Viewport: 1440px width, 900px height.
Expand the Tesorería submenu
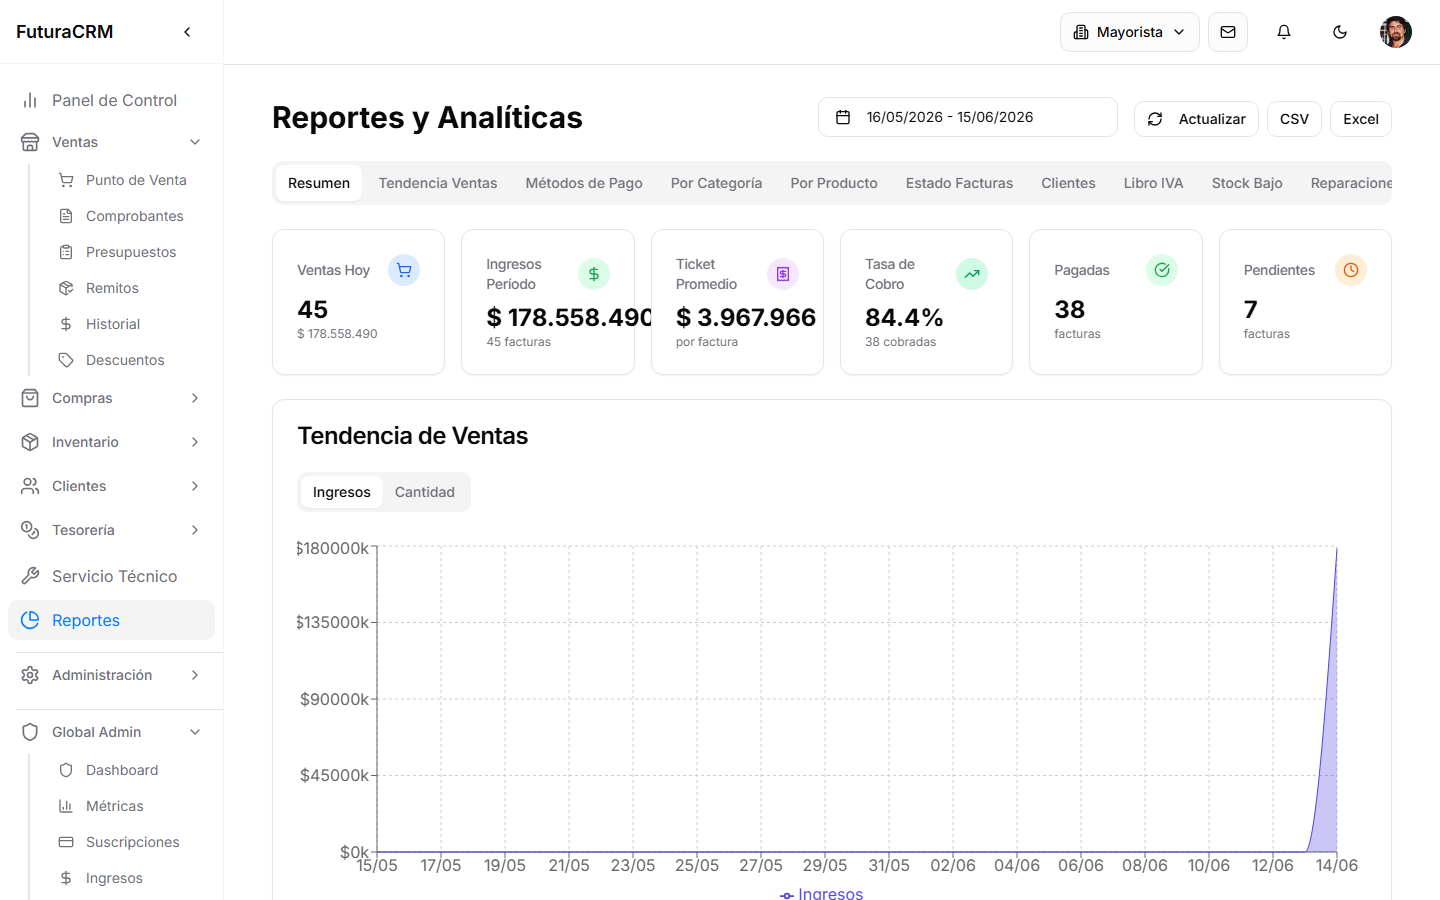coord(195,530)
